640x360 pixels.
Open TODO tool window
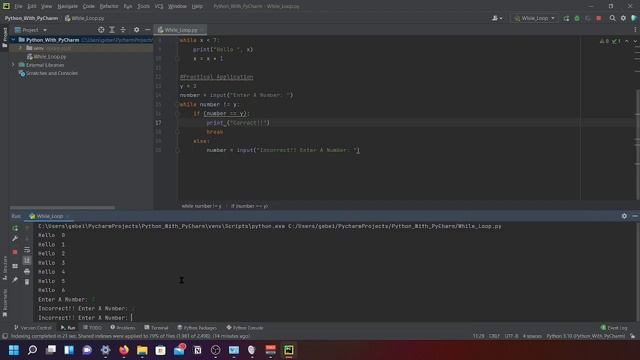[92, 328]
